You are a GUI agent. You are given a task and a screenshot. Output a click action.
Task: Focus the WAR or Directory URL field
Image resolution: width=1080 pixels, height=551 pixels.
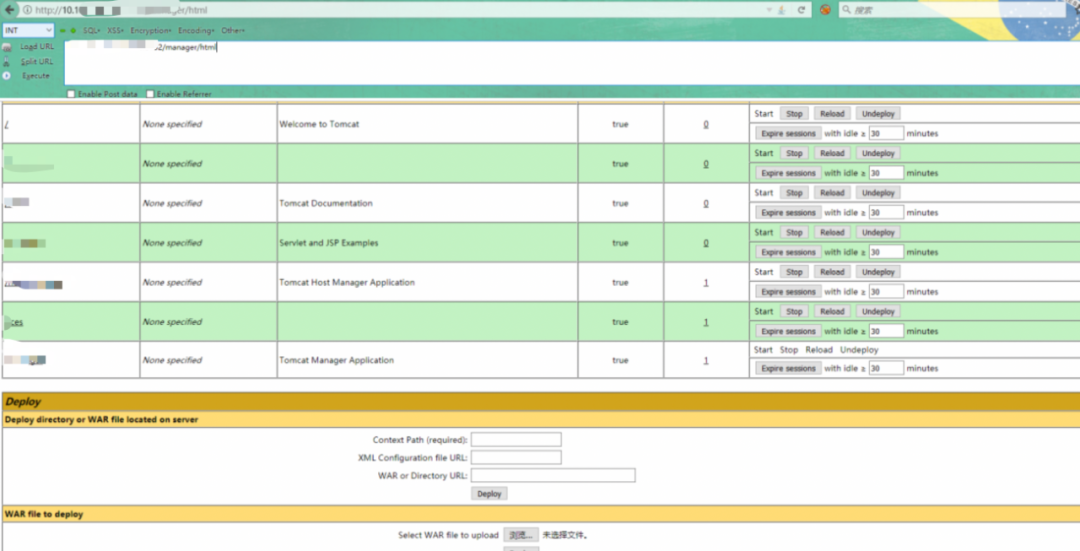[x=553, y=475]
